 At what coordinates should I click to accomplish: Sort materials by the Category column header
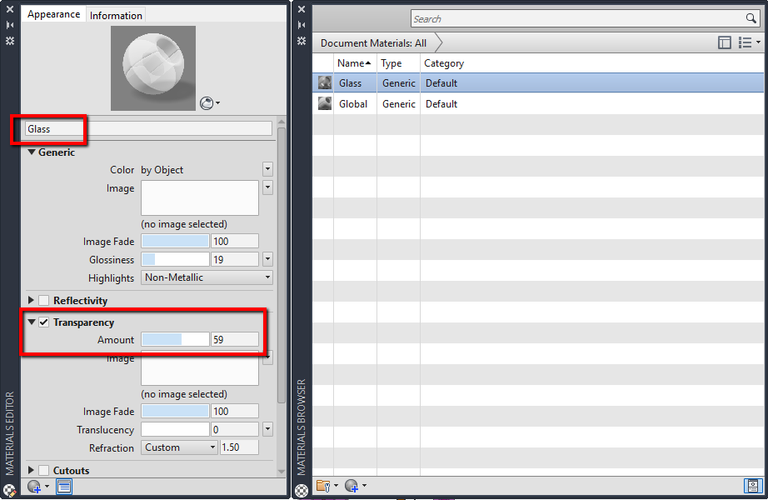[444, 63]
